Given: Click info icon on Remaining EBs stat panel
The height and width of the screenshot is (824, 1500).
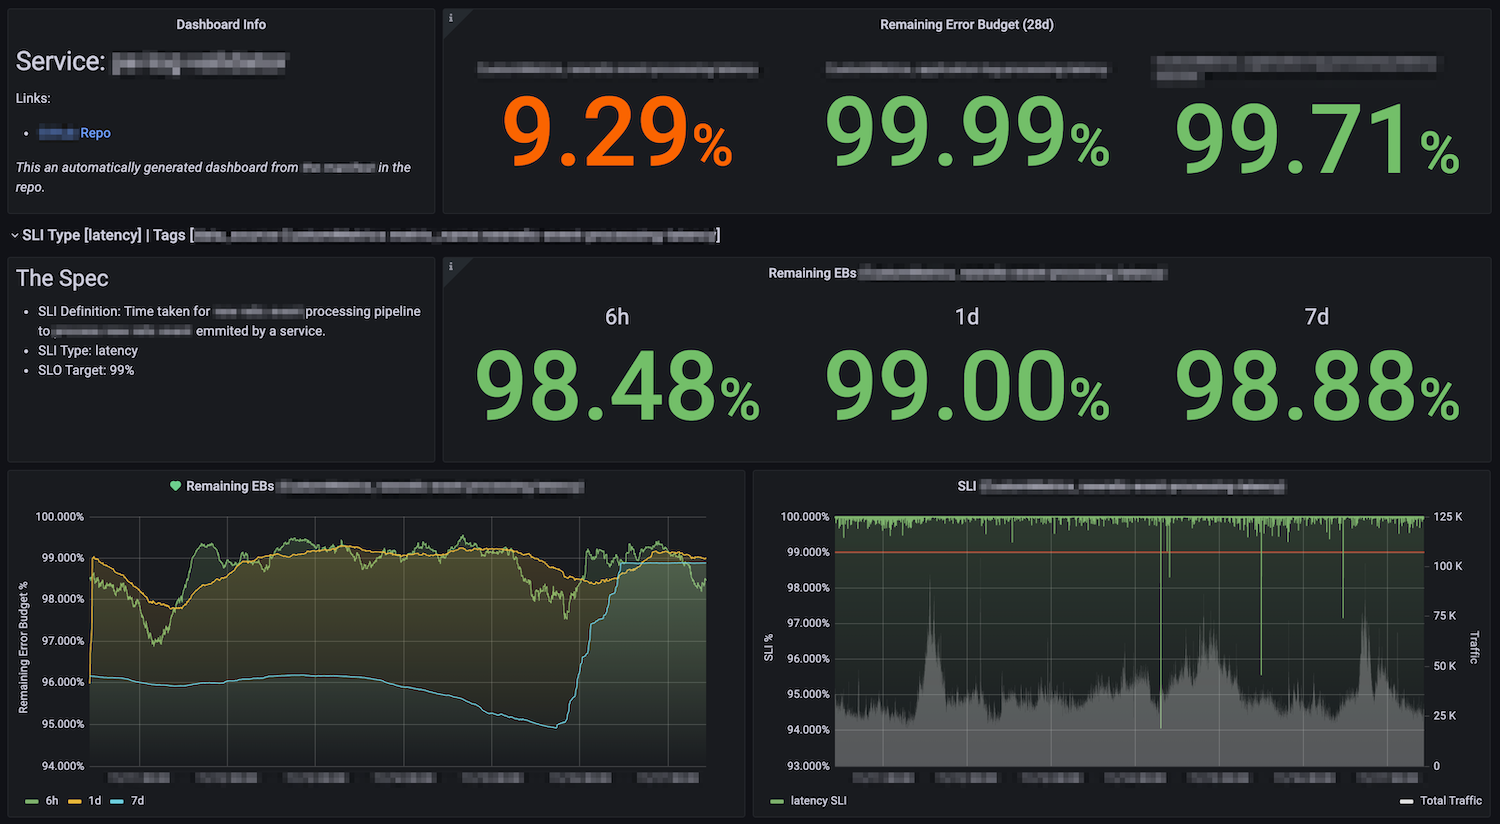Looking at the screenshot, I should point(451,266).
